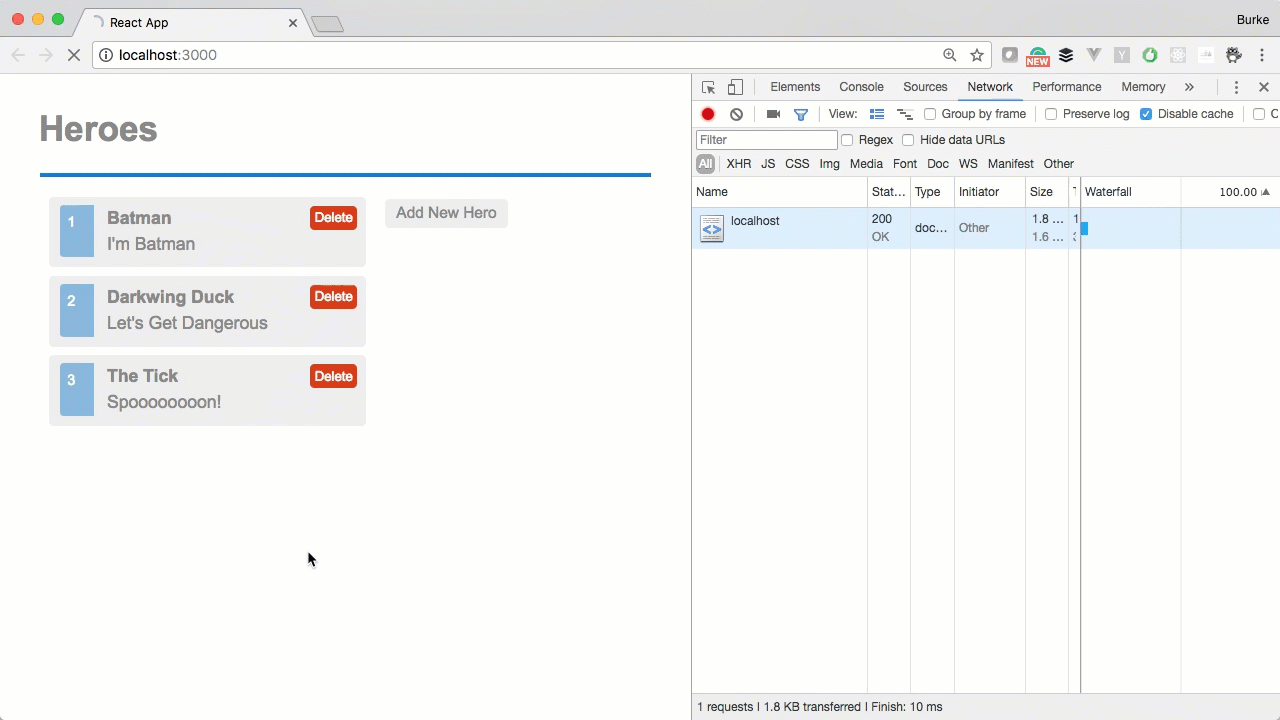Delete the Batman hero
The height and width of the screenshot is (720, 1280).
tap(333, 218)
